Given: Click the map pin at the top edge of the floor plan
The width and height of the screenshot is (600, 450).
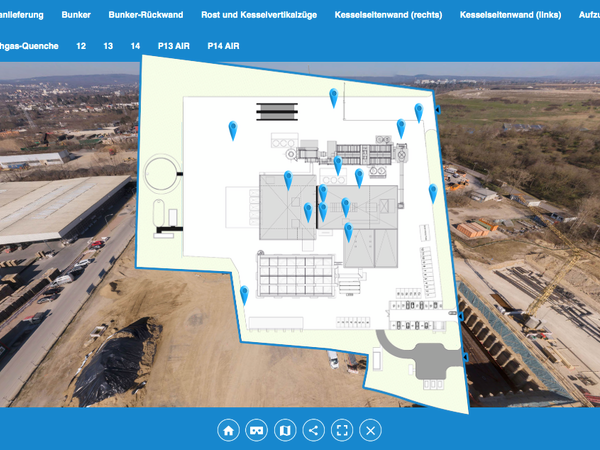Looking at the screenshot, I should pyautogui.click(x=334, y=95).
